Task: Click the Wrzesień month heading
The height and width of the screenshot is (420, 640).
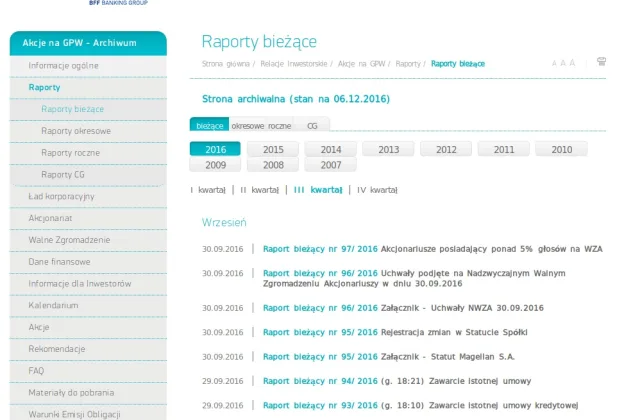Action: [224, 222]
